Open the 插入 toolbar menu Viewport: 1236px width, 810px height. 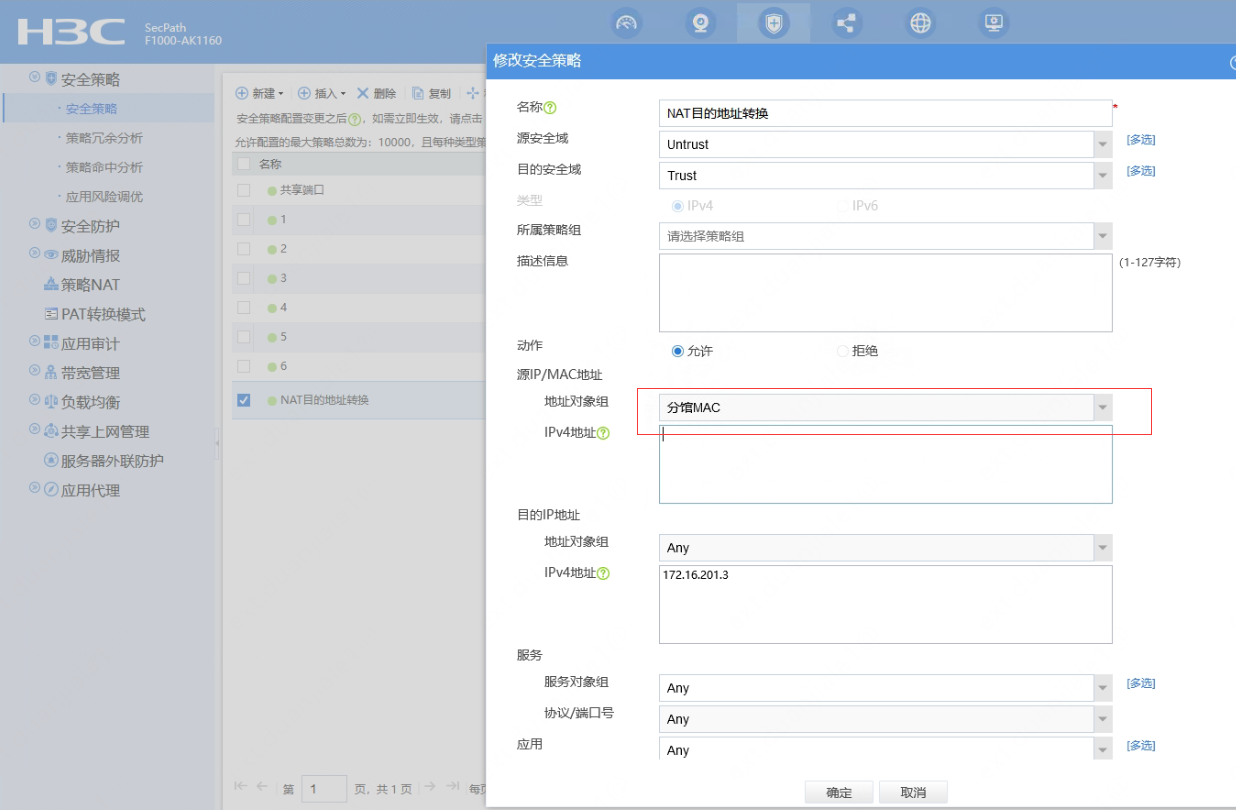322,93
